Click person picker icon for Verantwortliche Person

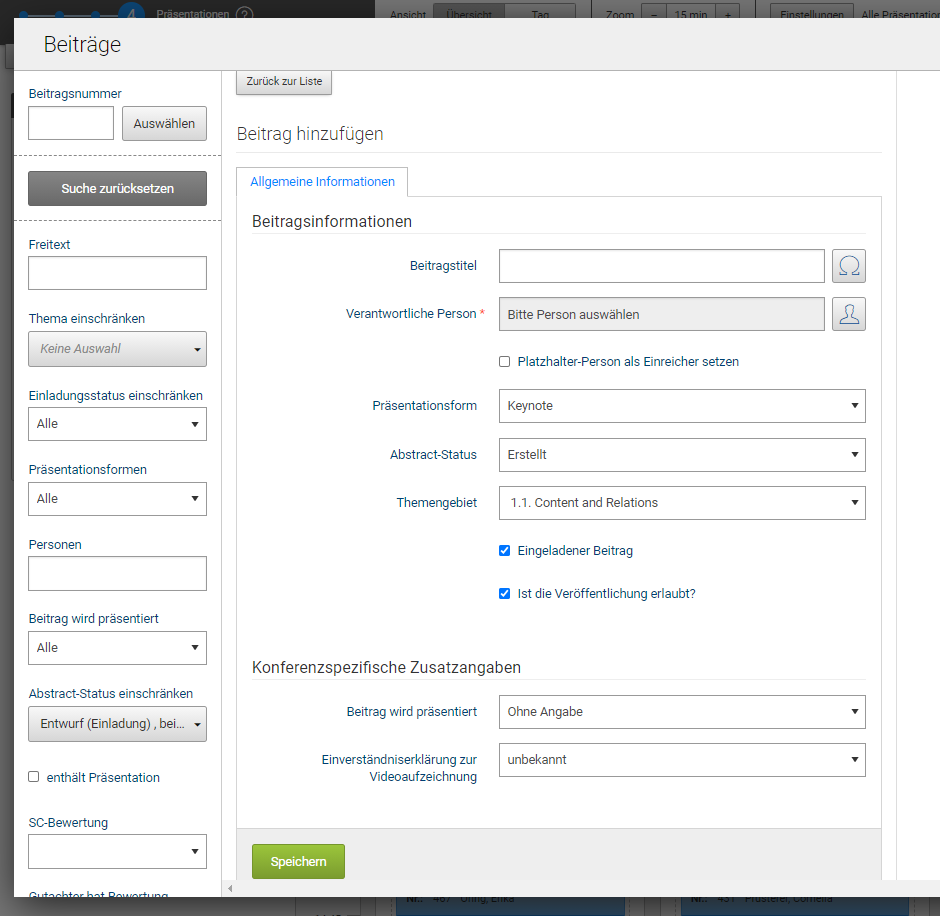[848, 314]
